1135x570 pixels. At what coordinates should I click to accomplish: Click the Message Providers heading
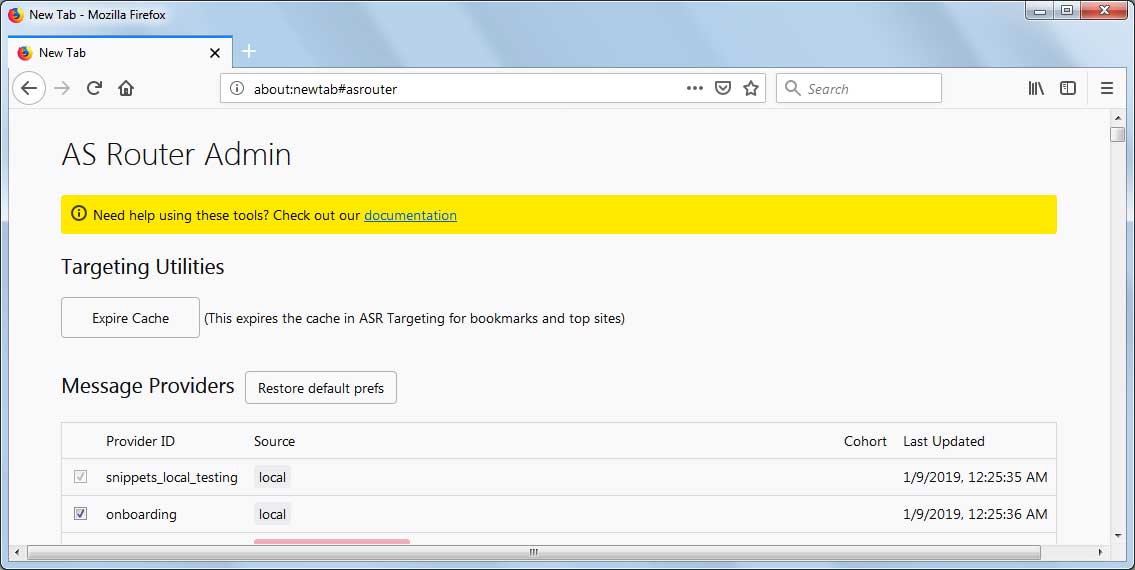click(x=148, y=386)
